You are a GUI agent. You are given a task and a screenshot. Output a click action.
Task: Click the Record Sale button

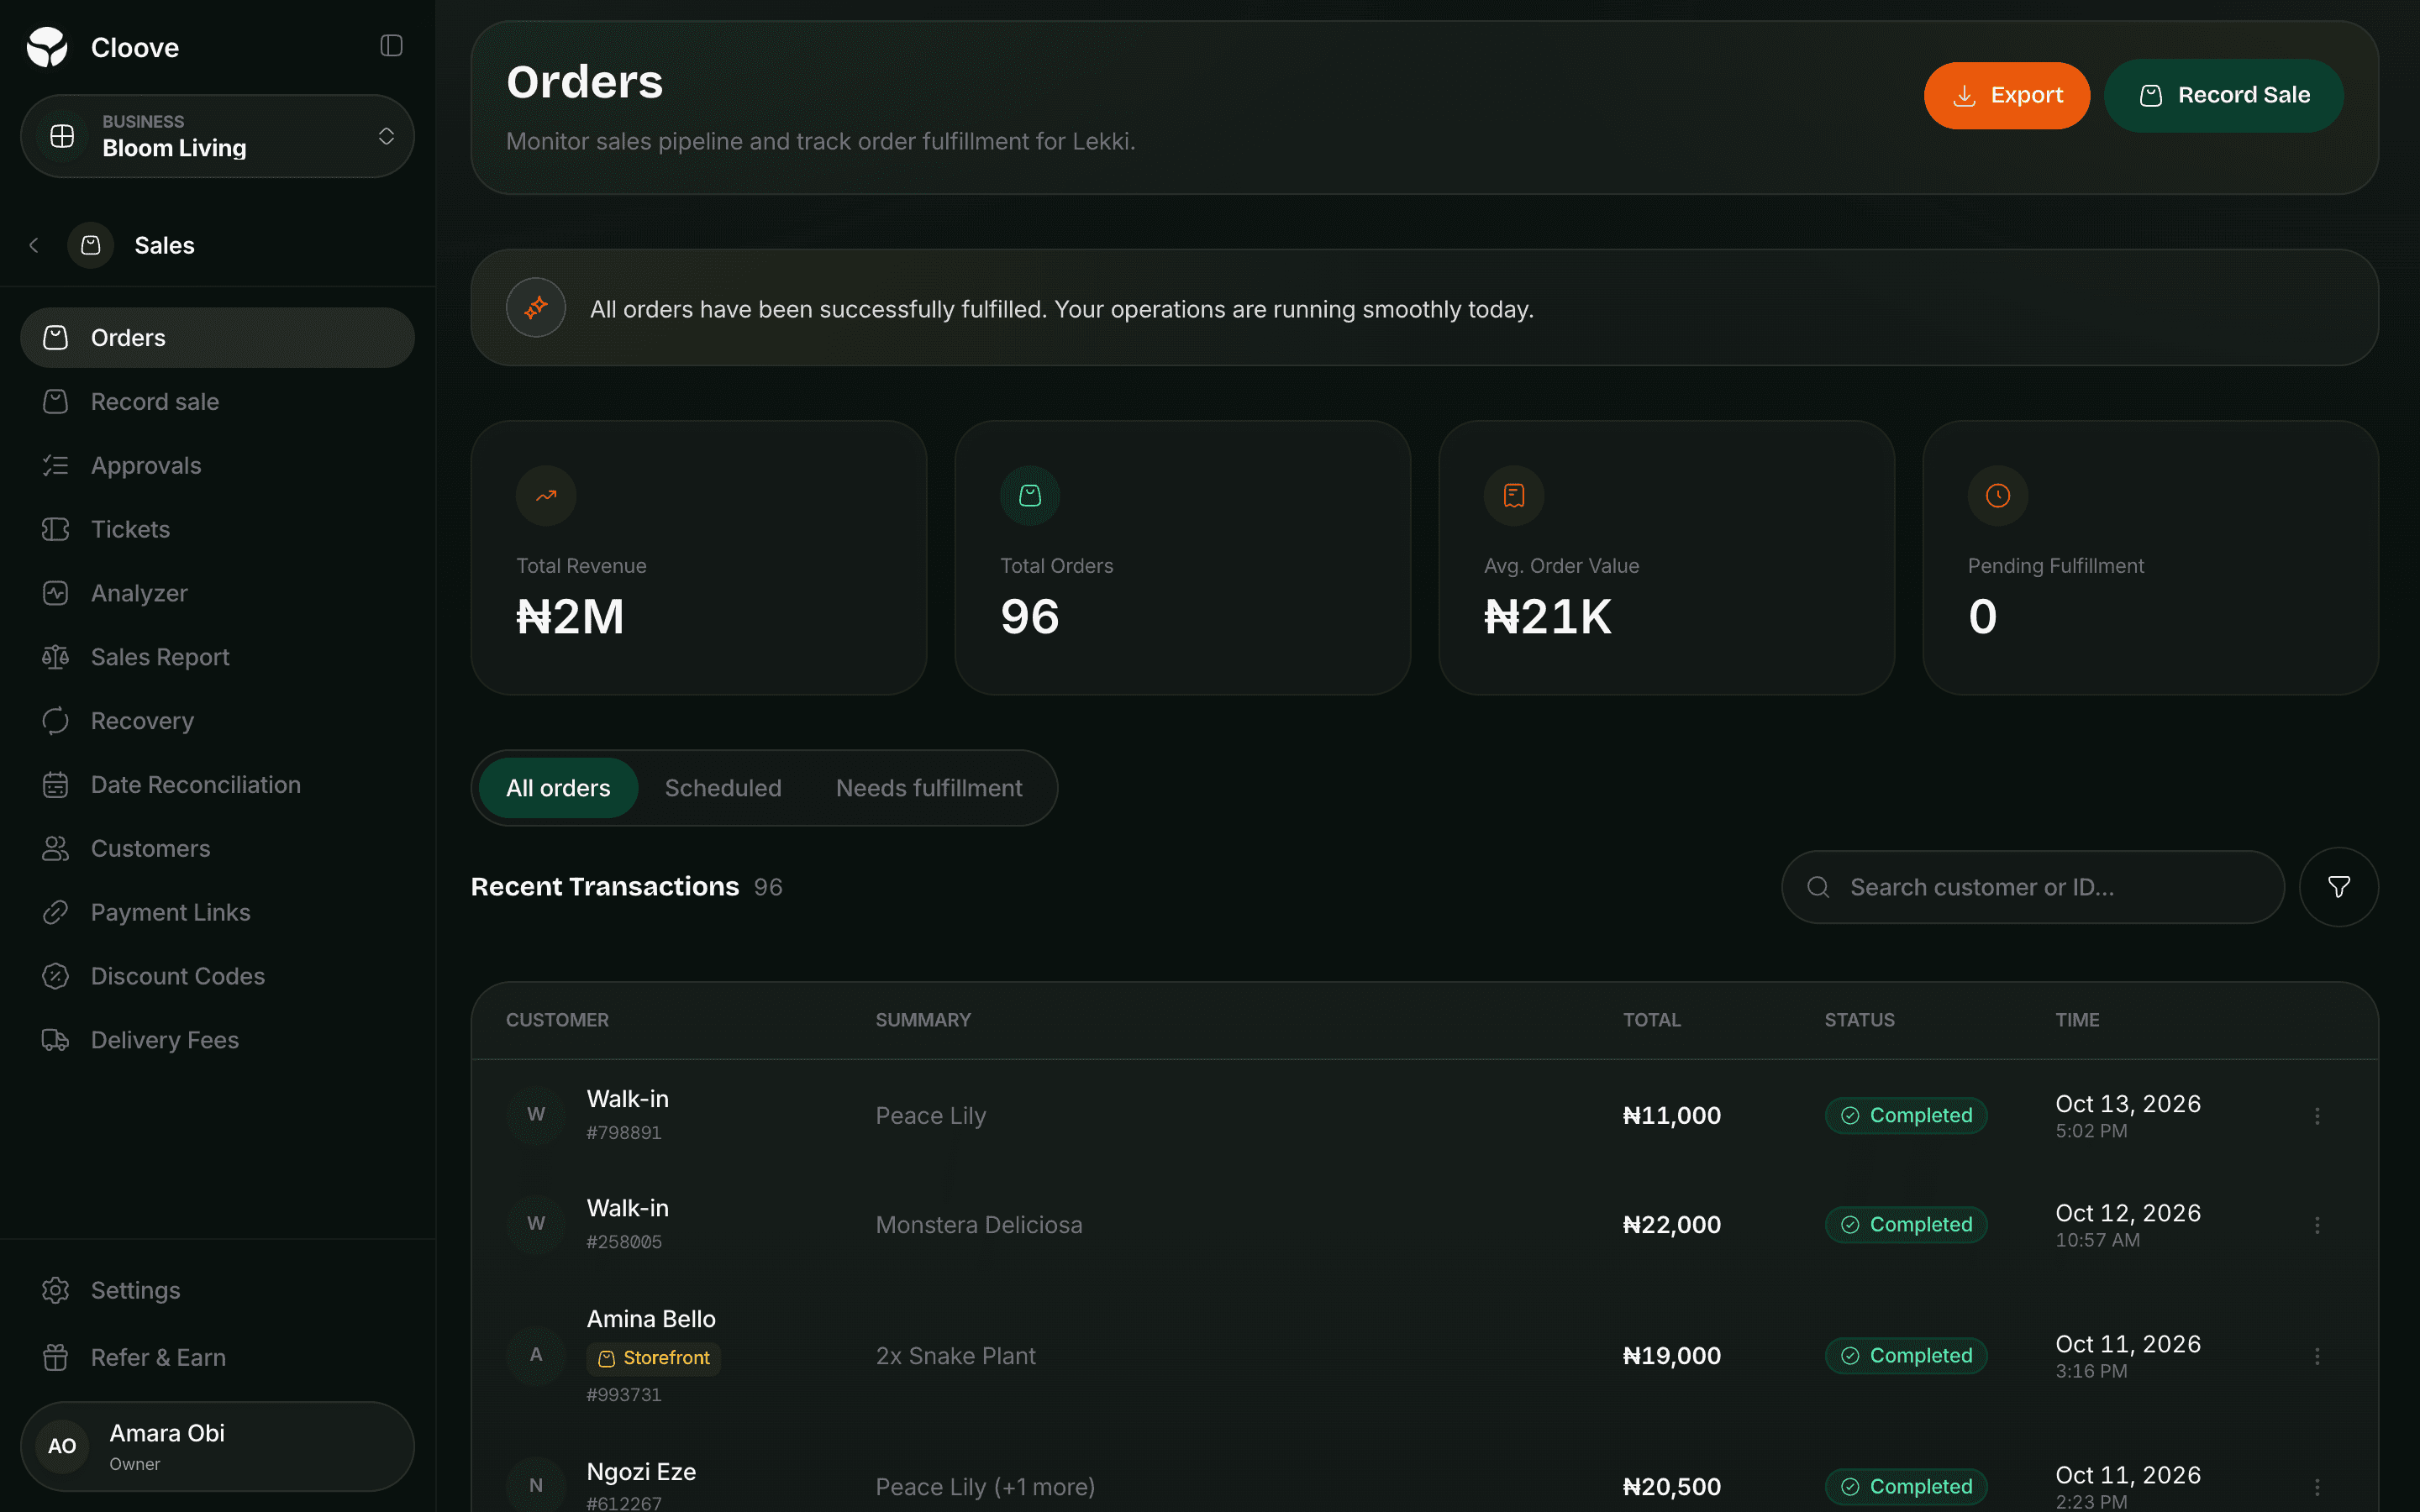(x=2223, y=95)
